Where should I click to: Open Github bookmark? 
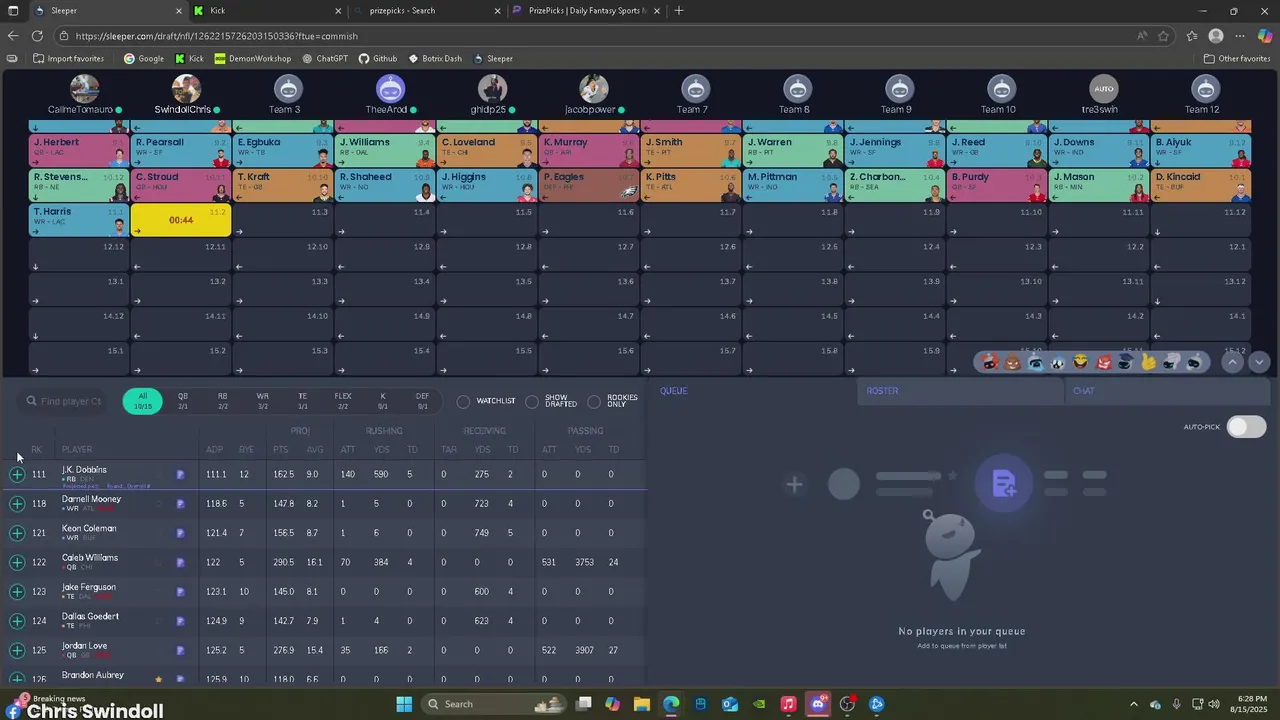point(378,59)
